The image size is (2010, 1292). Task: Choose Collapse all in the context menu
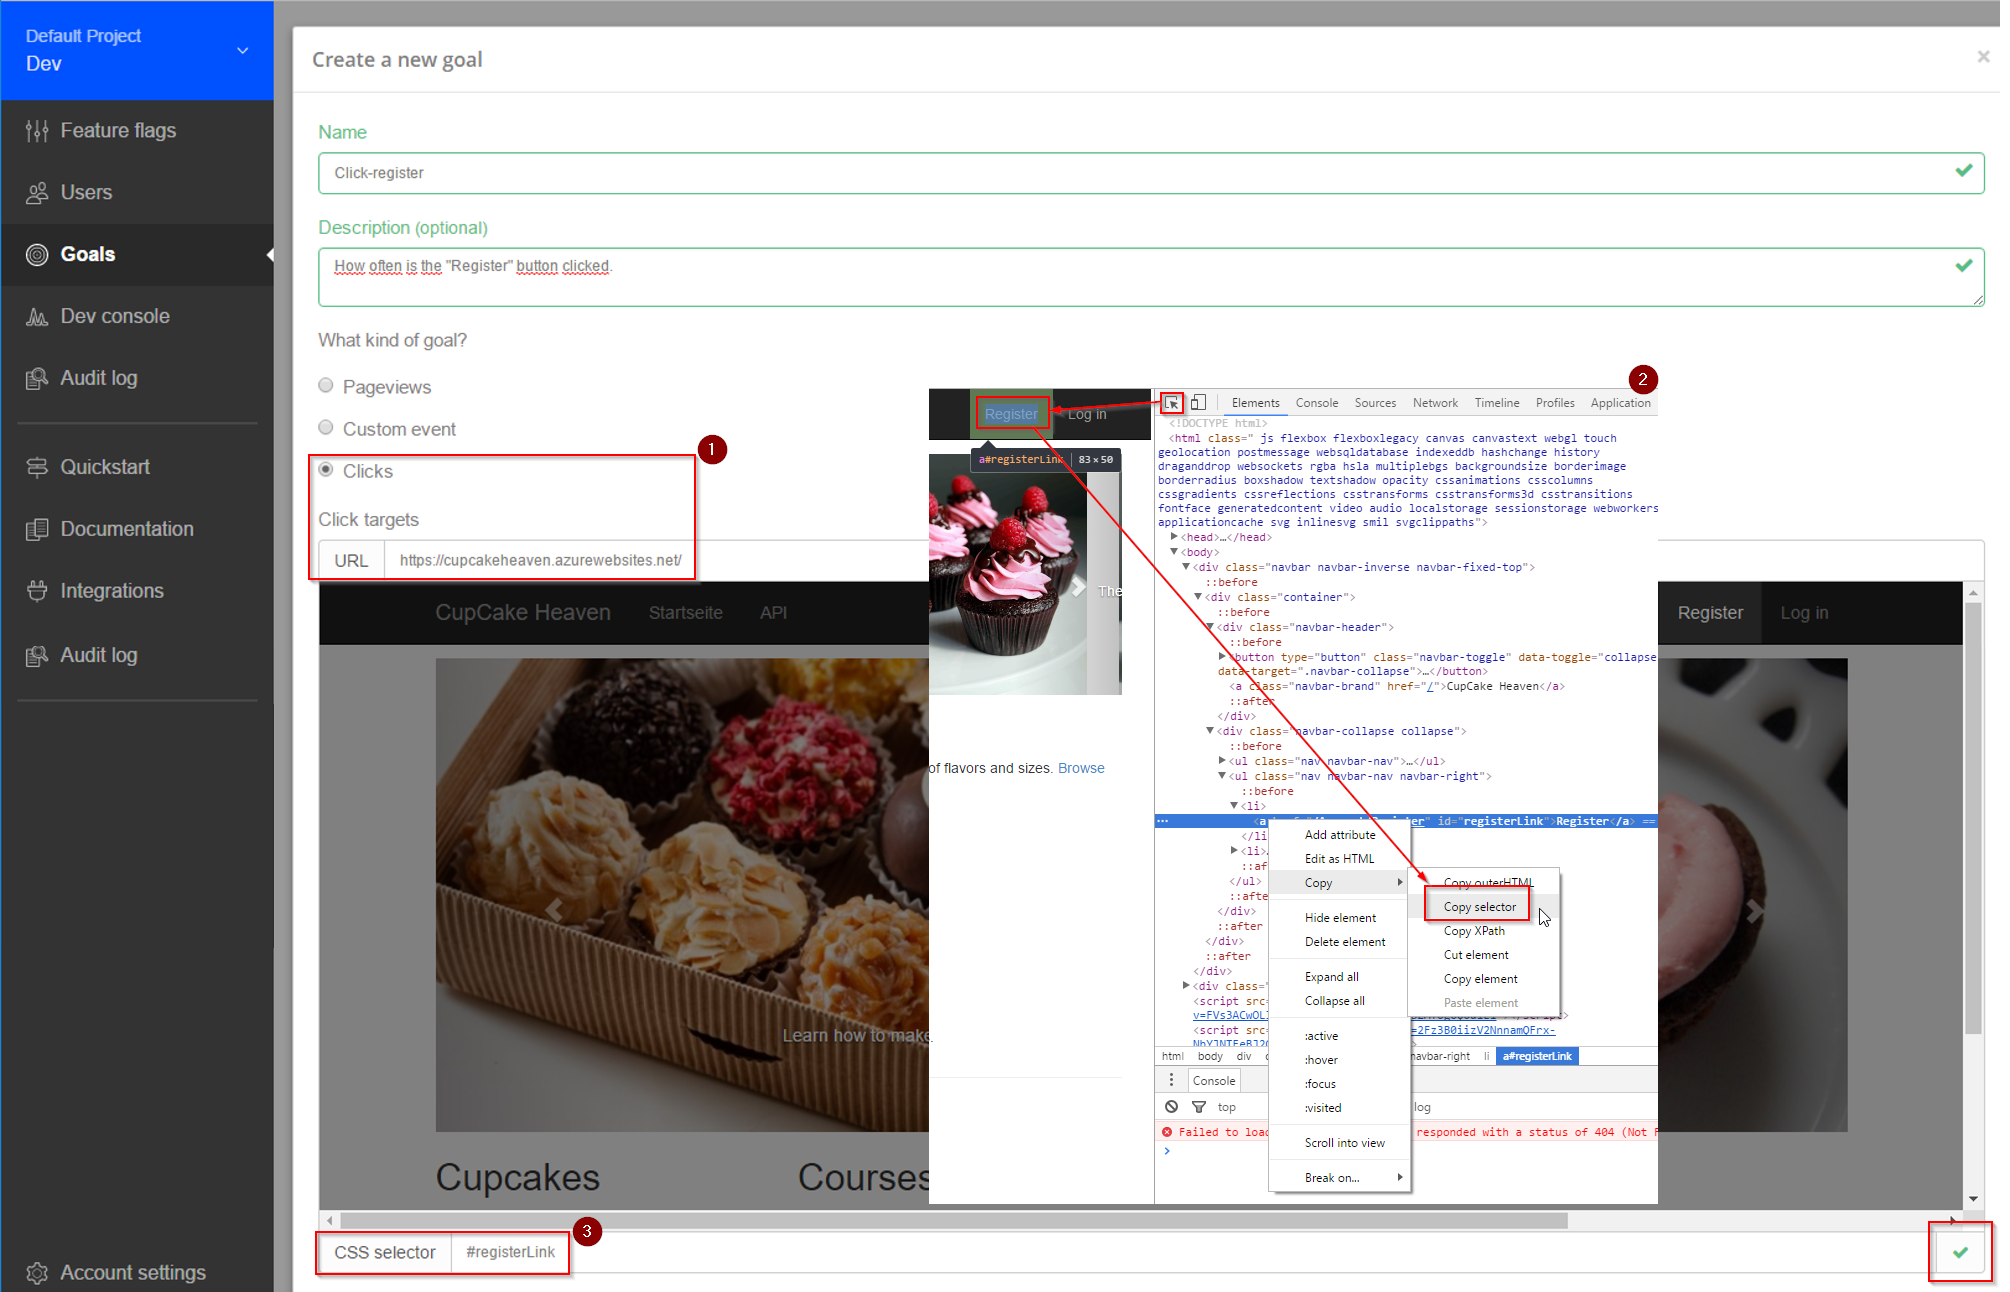pyautogui.click(x=1340, y=1001)
